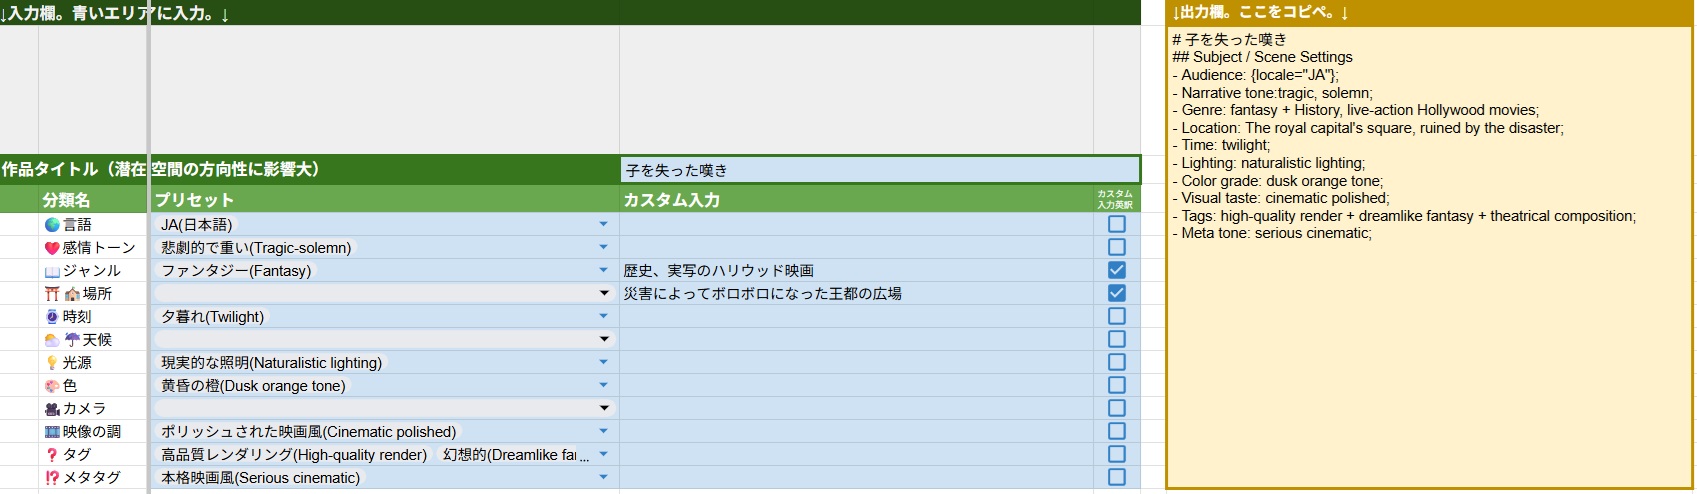Click the camera icon beside カメラ
Screen dimensions: 1697x494
point(52,409)
